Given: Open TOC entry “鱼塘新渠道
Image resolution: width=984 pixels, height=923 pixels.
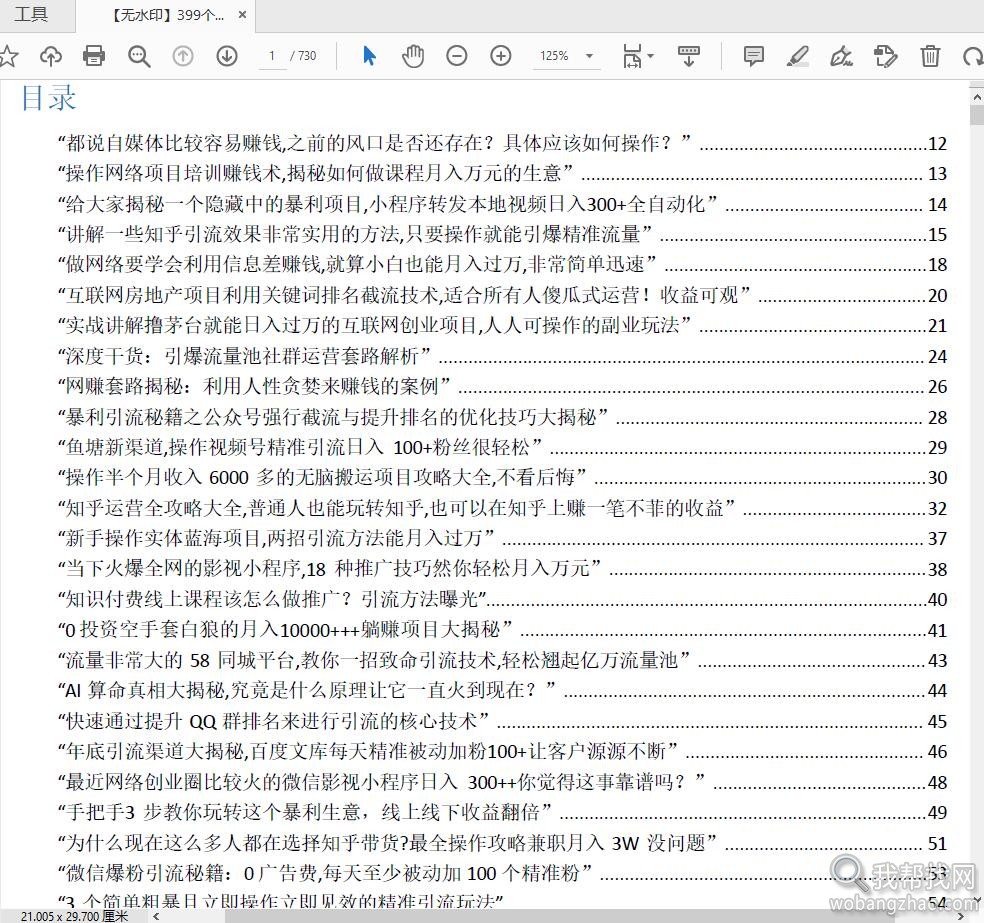Looking at the screenshot, I should point(502,447).
